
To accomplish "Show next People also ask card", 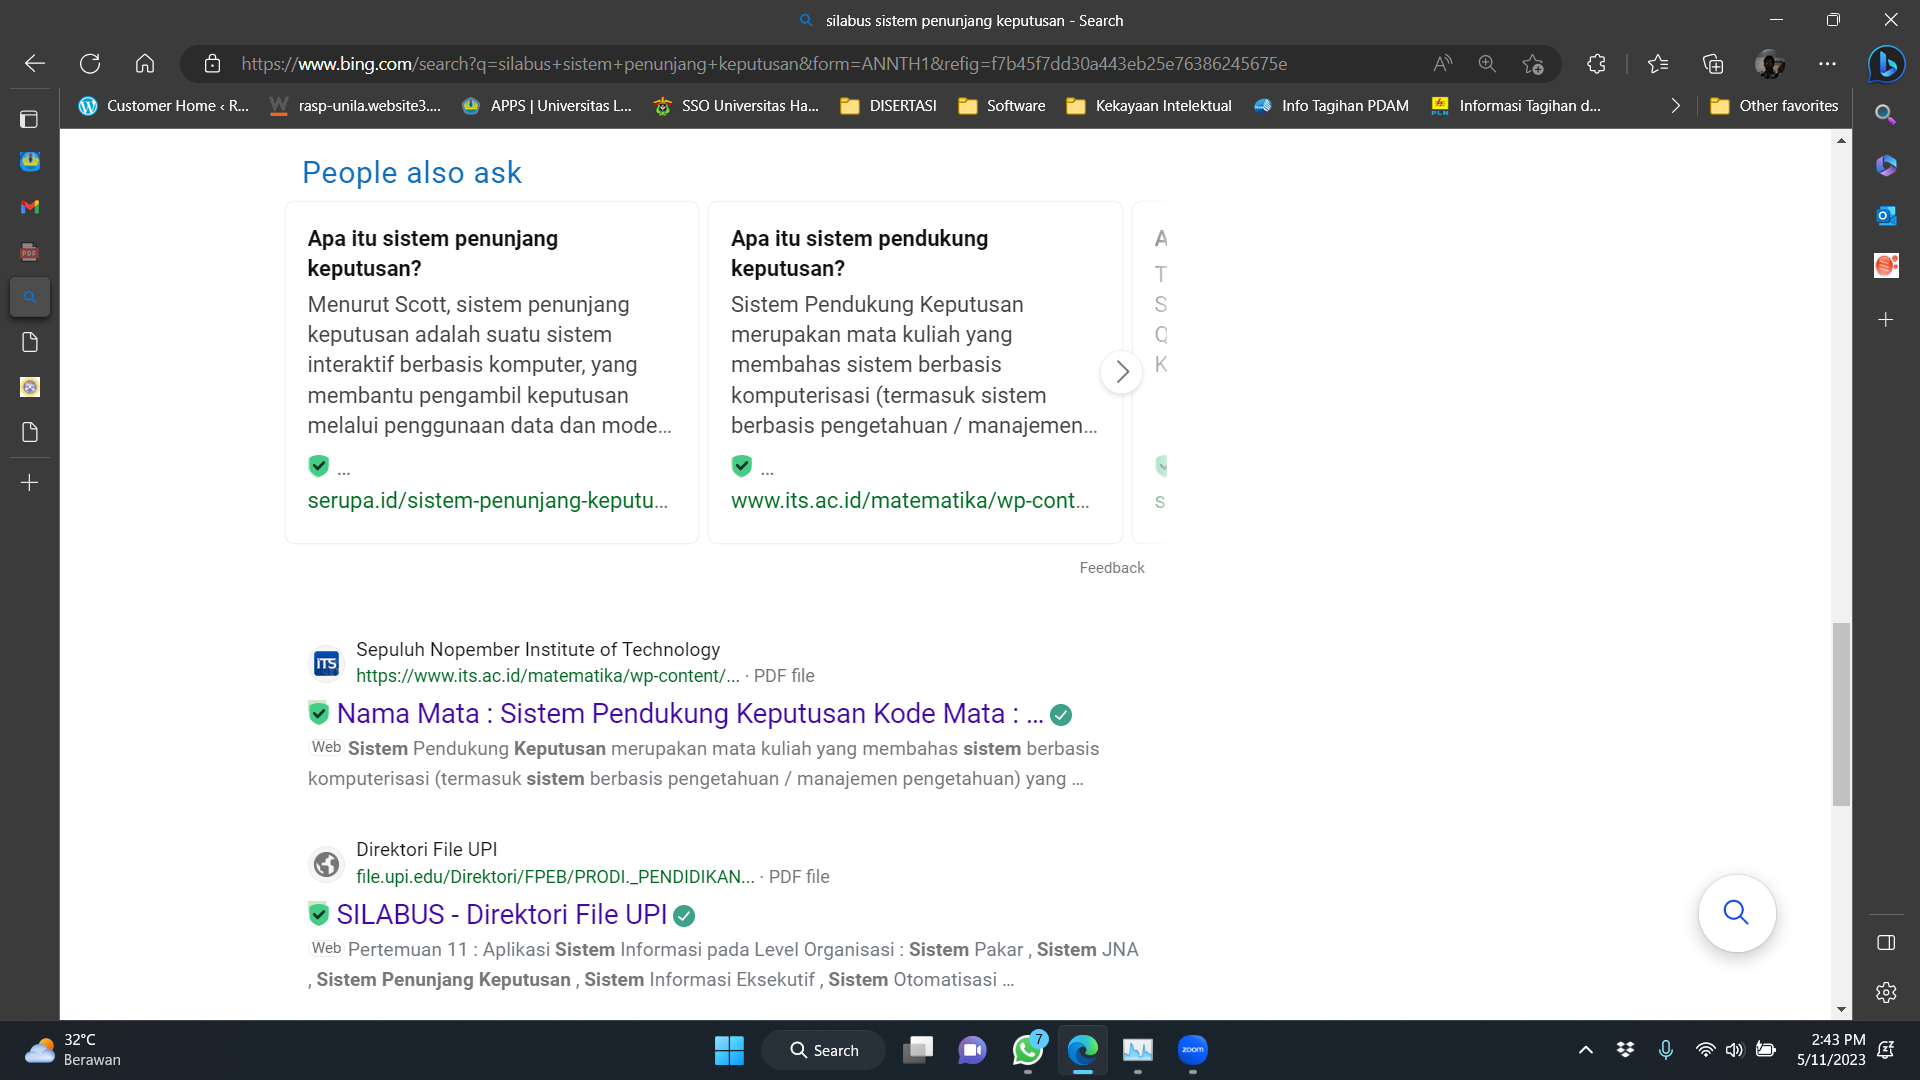I will coord(1122,372).
